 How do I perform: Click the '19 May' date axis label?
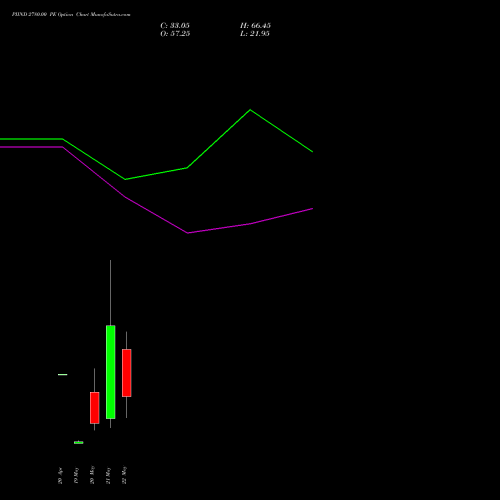[76, 475]
